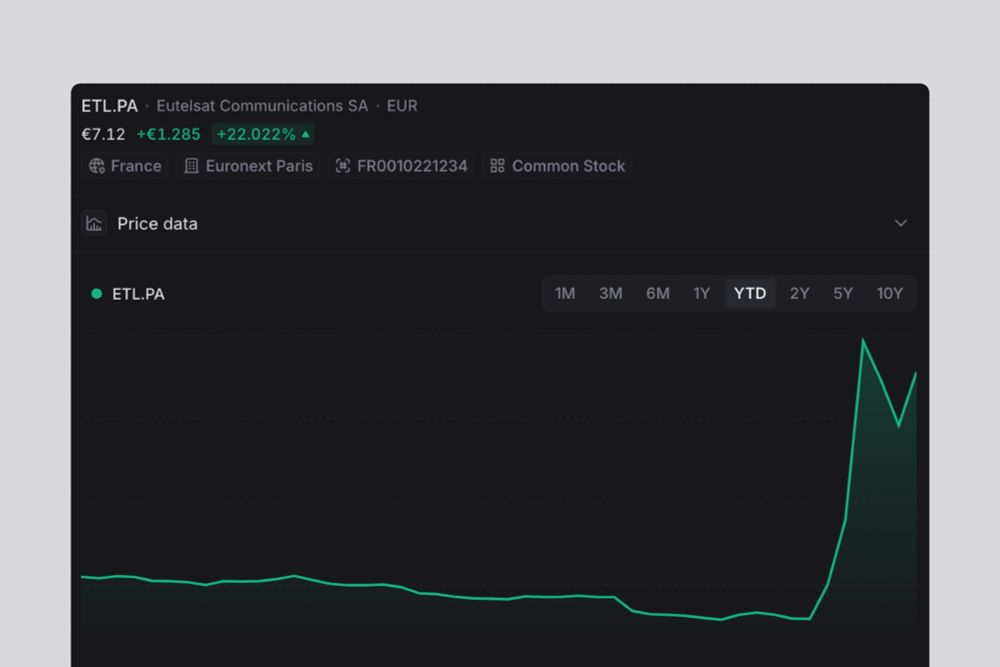Viewport: 1000px width, 667px height.
Task: Select the 1Y time range
Action: point(702,293)
